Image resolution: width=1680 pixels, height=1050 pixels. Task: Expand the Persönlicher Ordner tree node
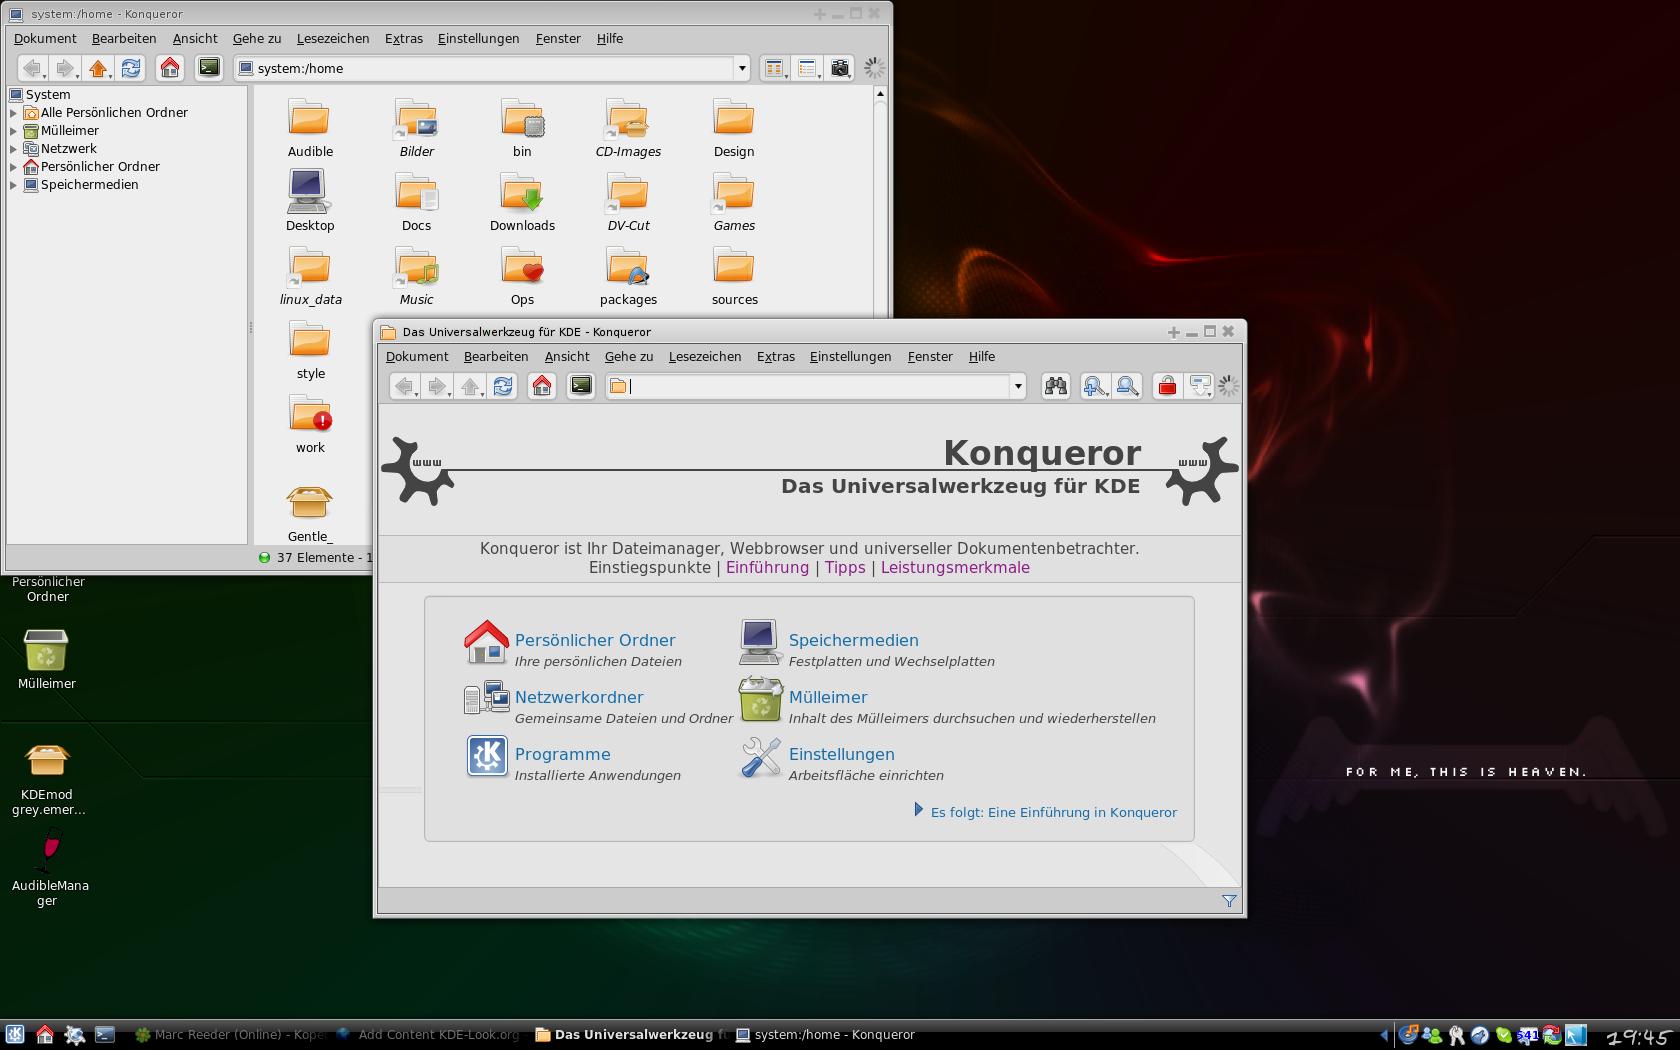[x=14, y=167]
